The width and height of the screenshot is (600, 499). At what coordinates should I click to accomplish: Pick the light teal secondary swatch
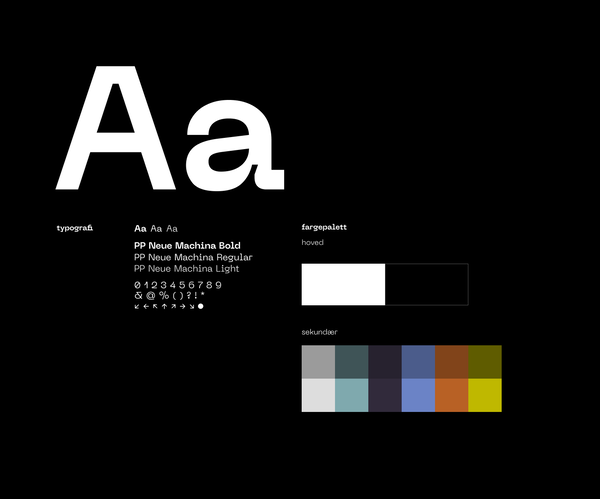tap(352, 395)
